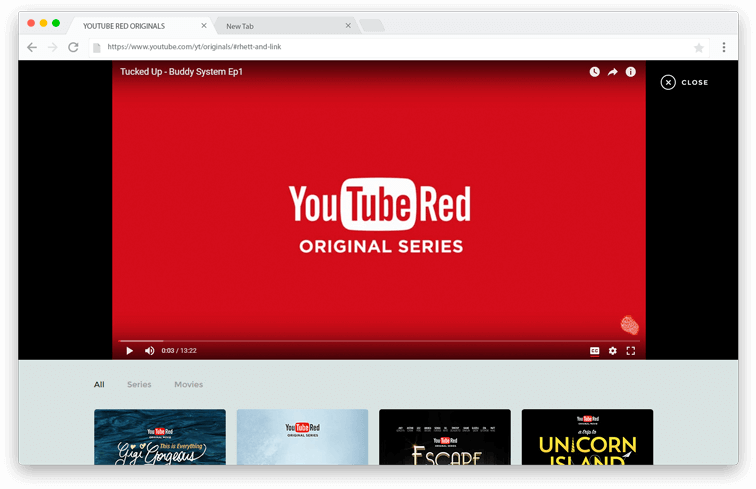
Task: Show video info icon
Action: (x=631, y=72)
